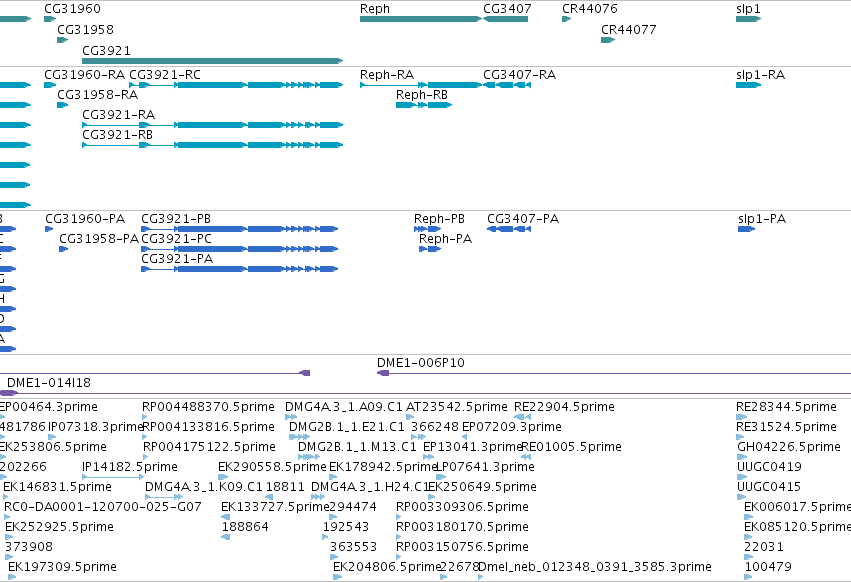Select the EK204806.5prime EST label
This screenshot has width=851, height=582.
(387, 567)
